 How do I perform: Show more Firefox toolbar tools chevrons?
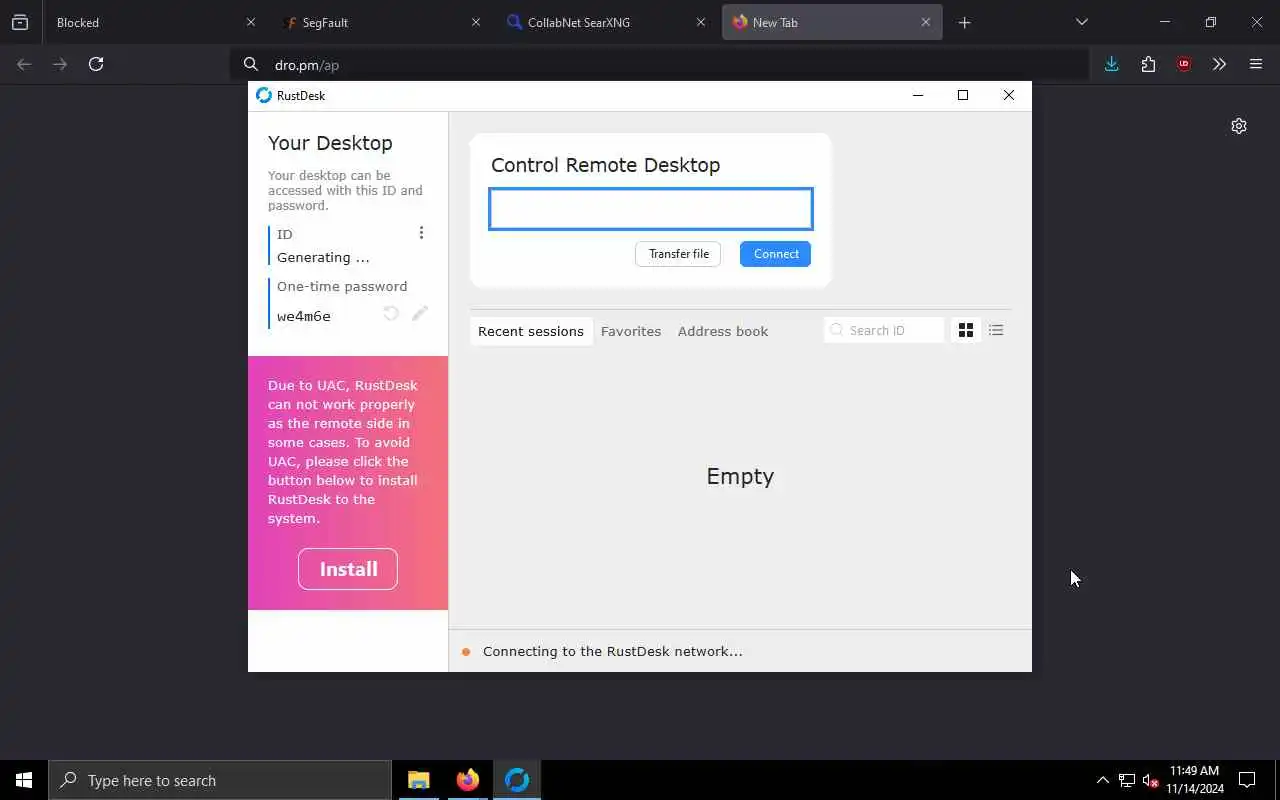point(1219,64)
